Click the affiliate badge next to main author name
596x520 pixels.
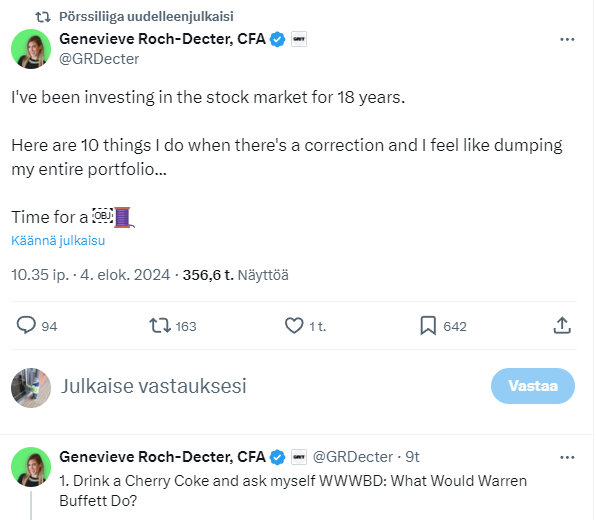point(299,39)
